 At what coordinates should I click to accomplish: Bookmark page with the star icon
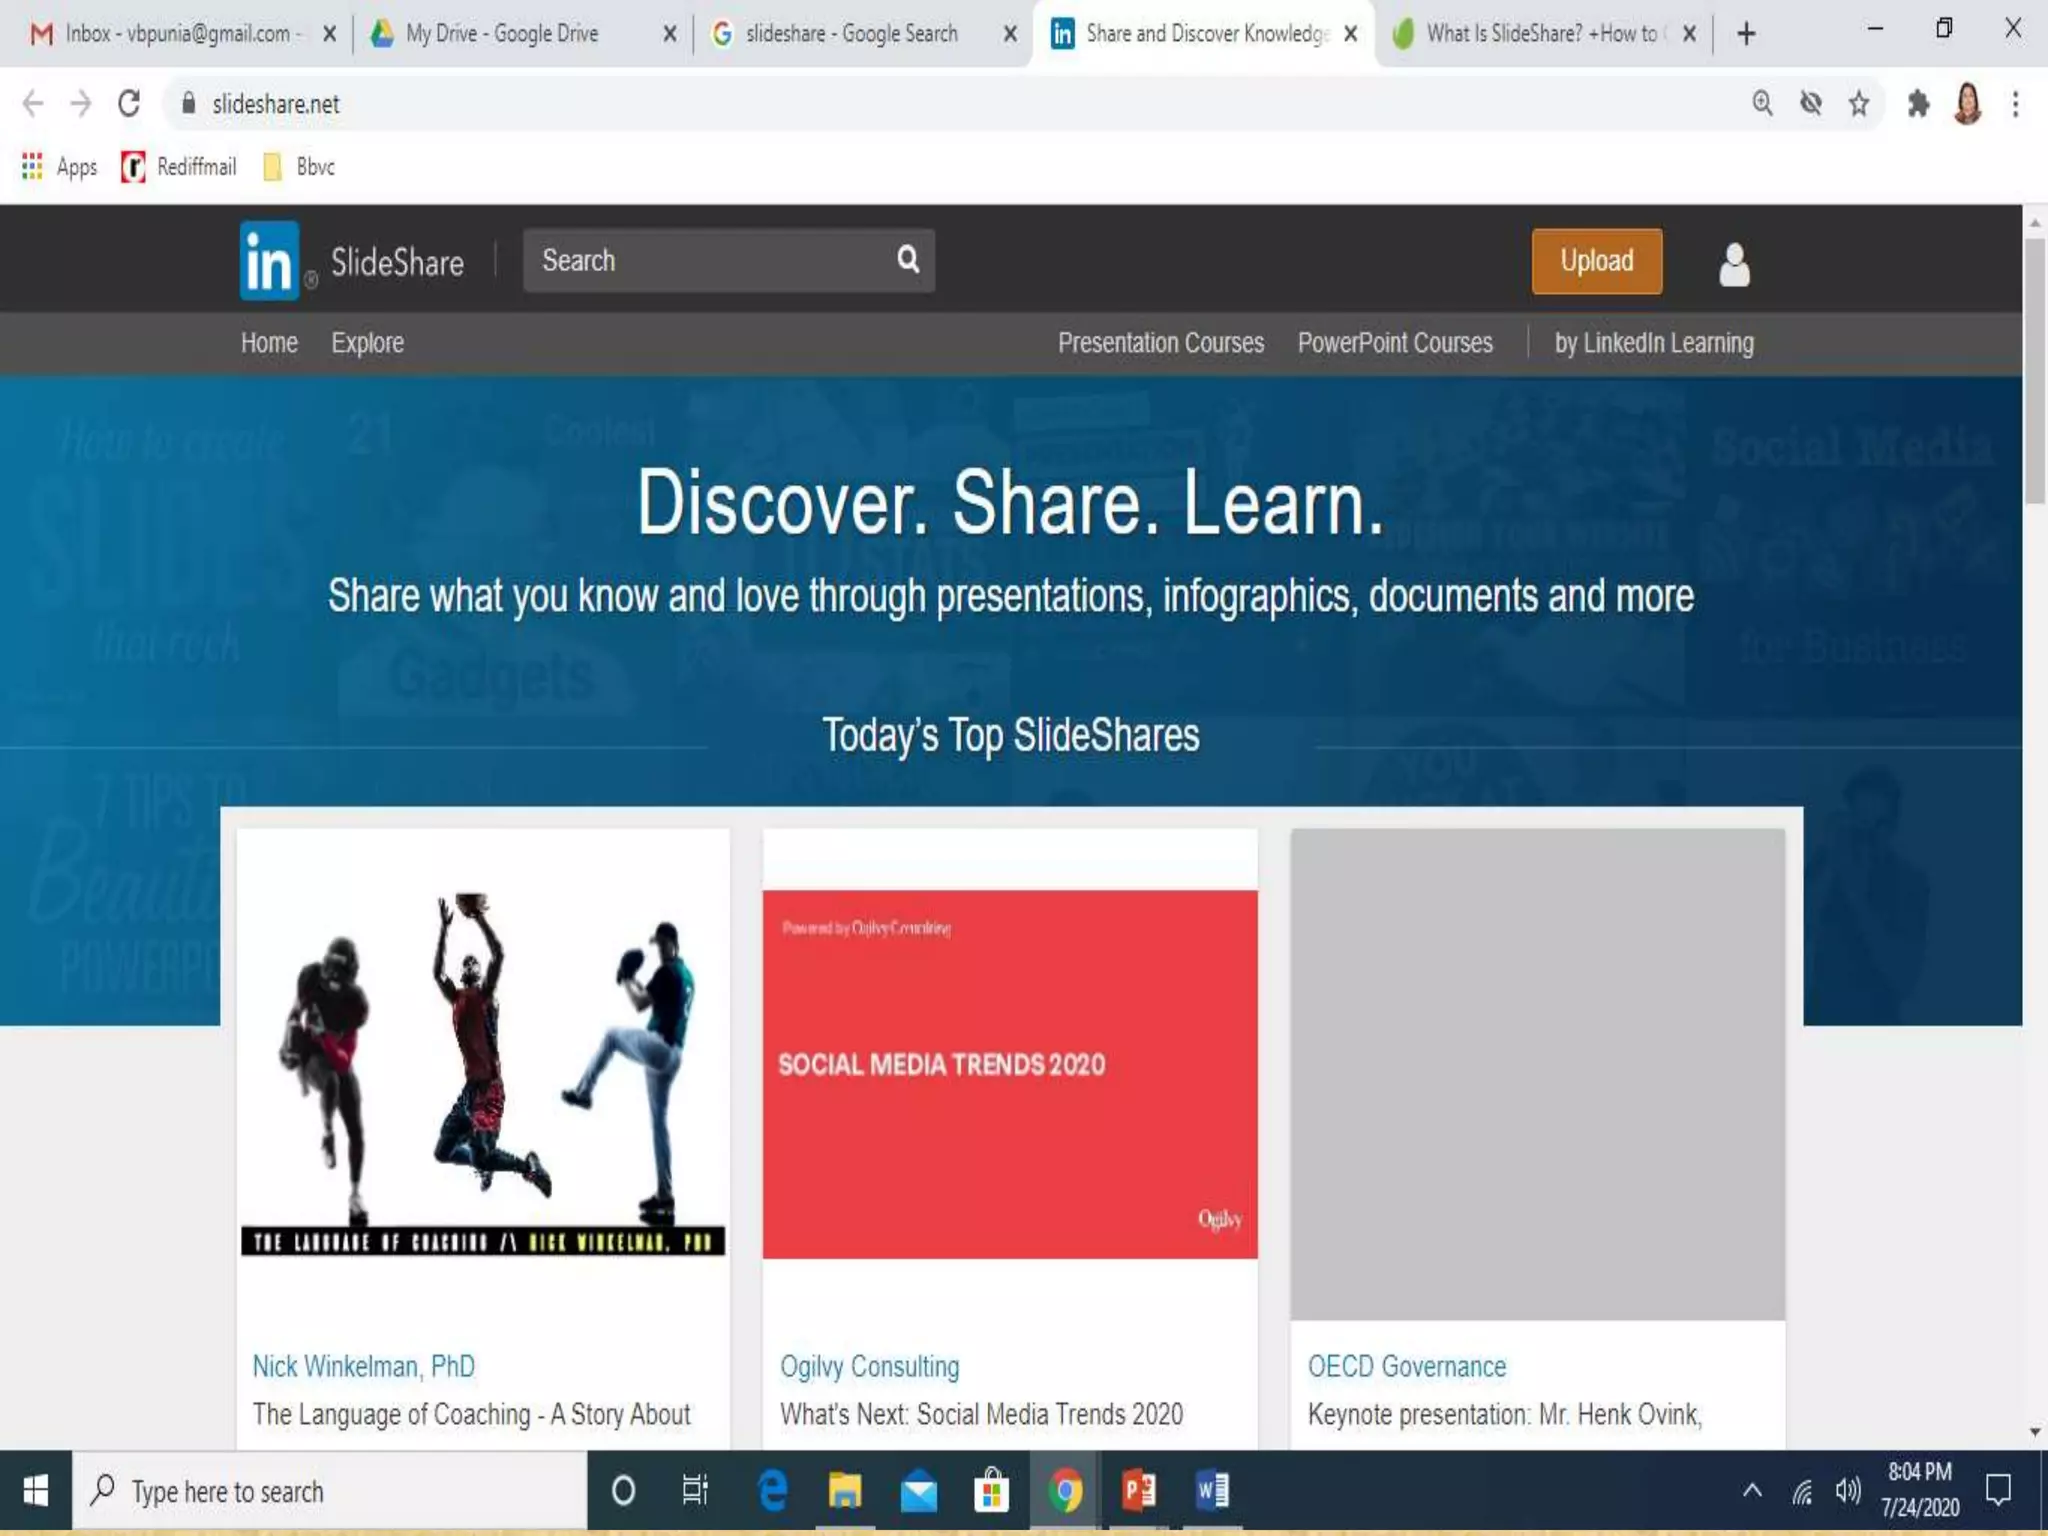pyautogui.click(x=1858, y=104)
